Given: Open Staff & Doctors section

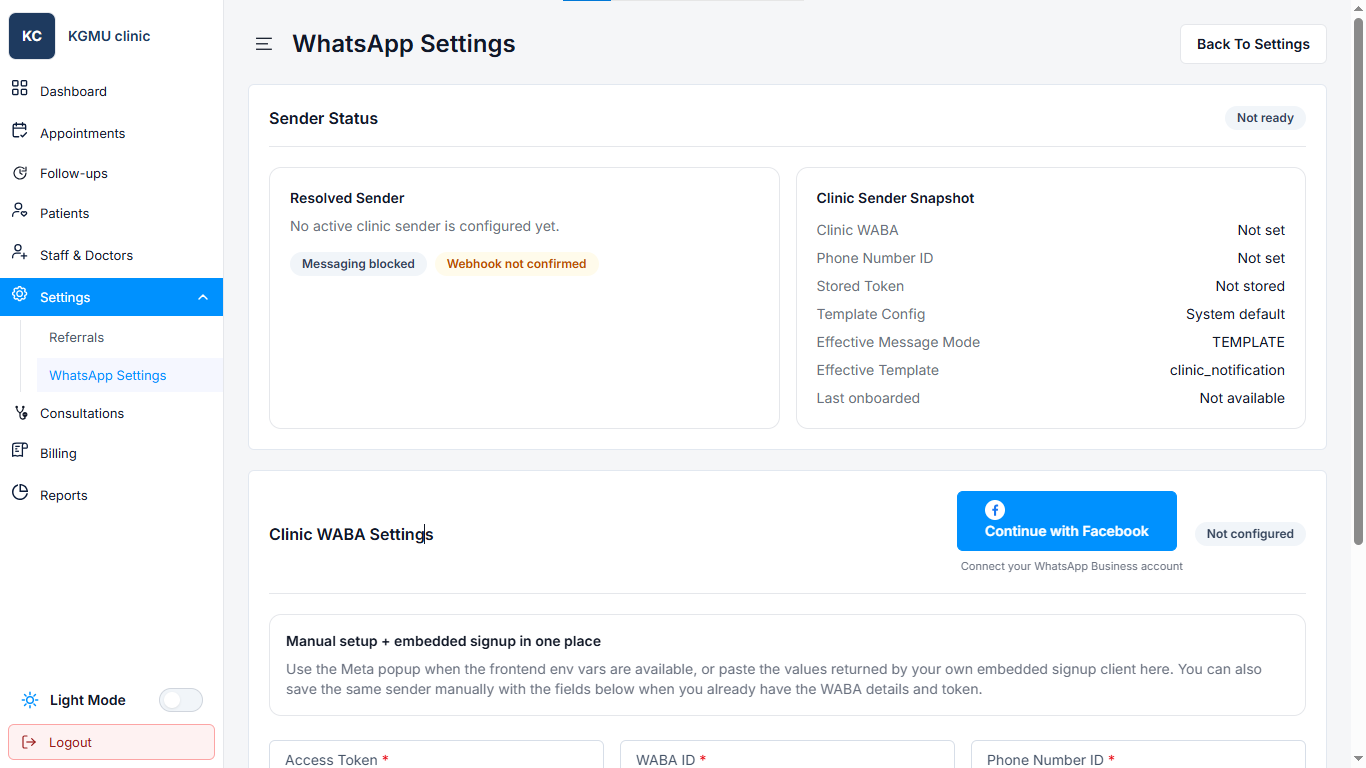Looking at the screenshot, I should [x=111, y=255].
